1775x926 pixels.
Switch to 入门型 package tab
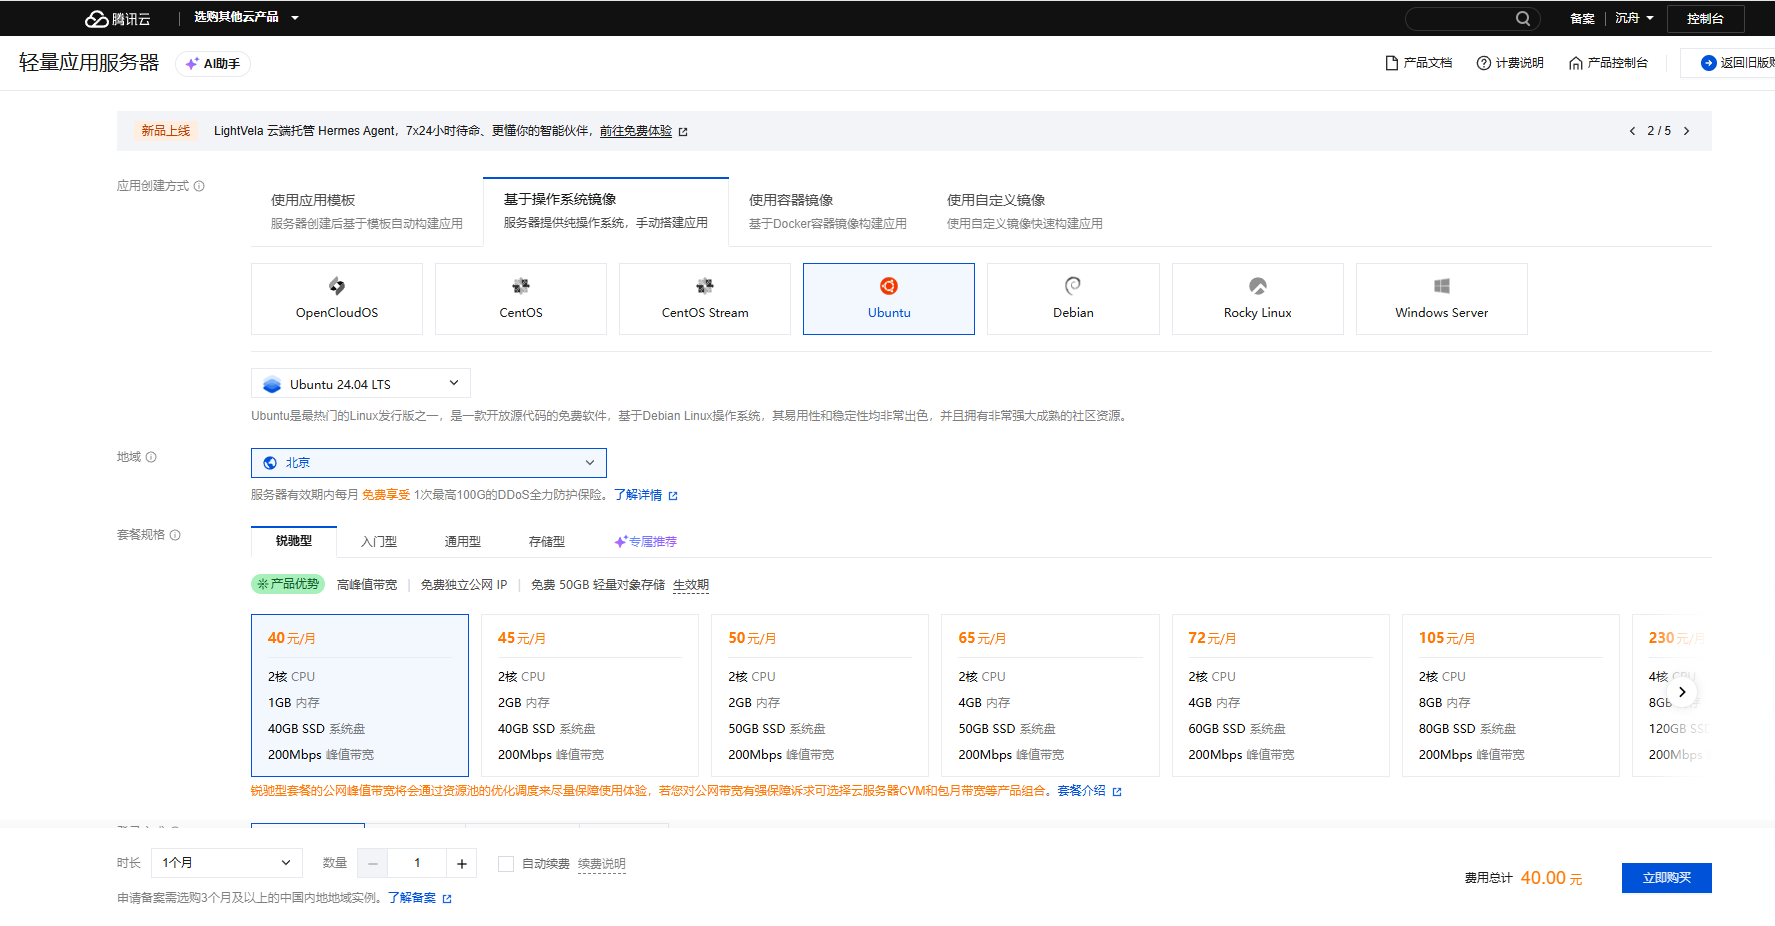click(379, 542)
